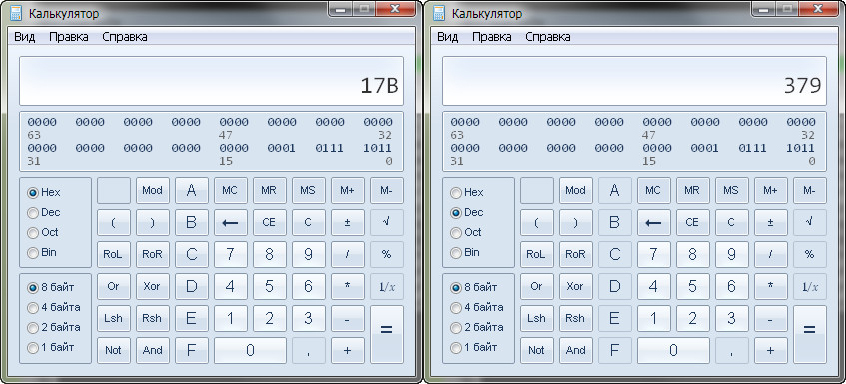
Task: Click M+ button in right calculator
Action: [770, 190]
